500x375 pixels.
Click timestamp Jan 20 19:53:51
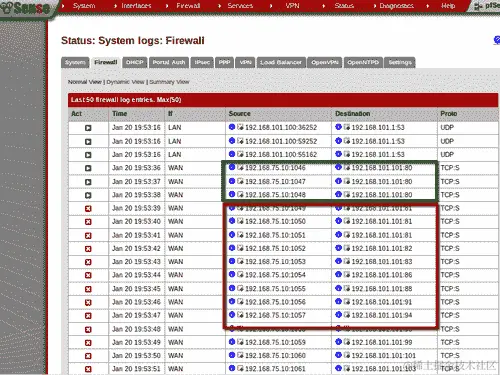tap(136, 369)
